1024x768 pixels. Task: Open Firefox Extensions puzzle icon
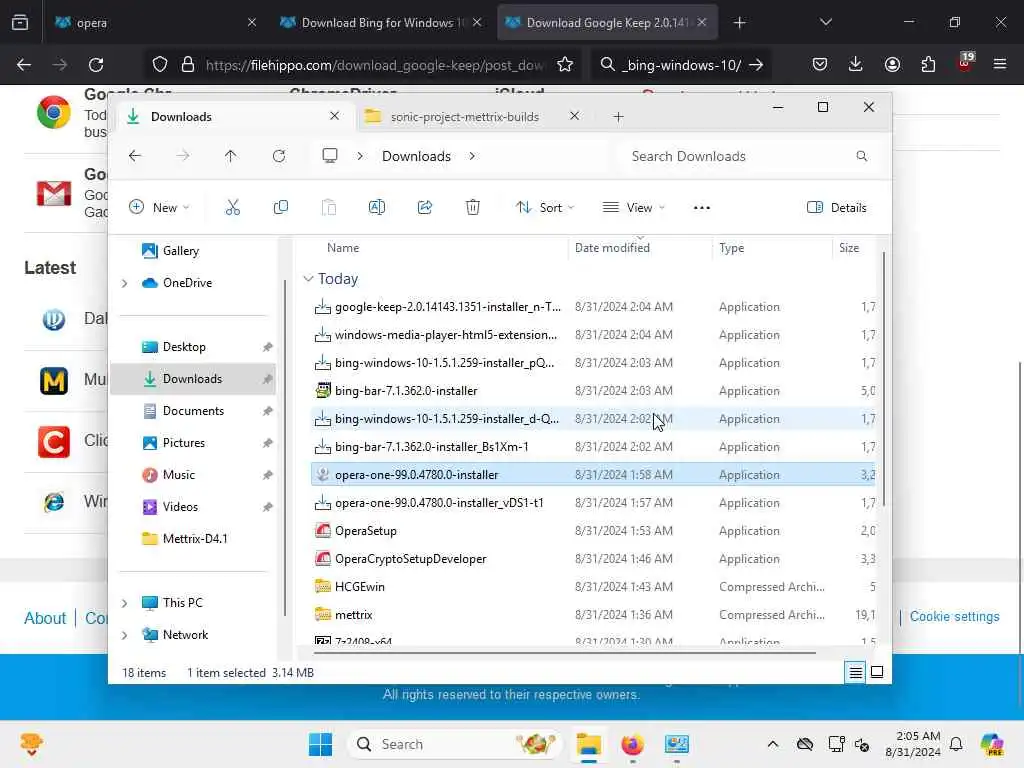tap(928, 65)
